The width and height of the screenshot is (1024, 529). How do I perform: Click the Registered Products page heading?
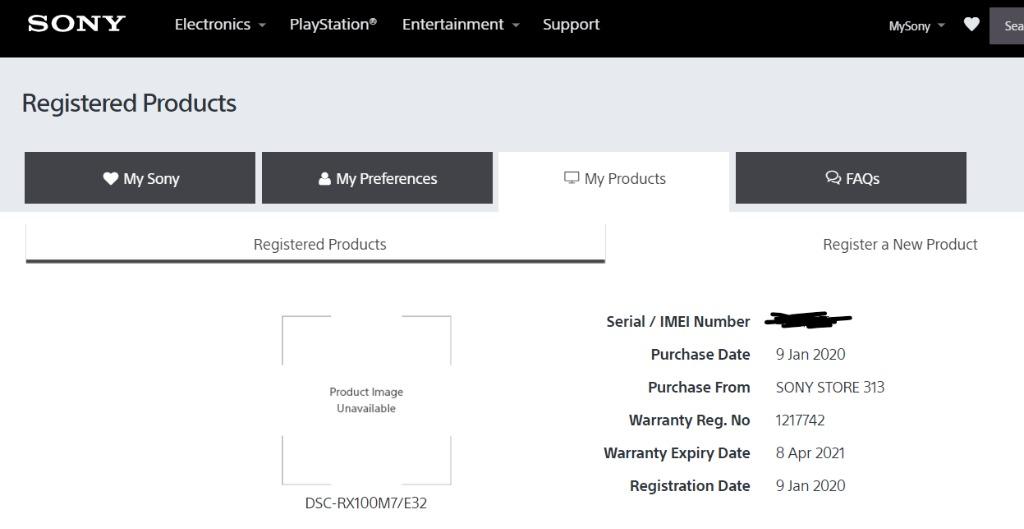pyautogui.click(x=129, y=103)
